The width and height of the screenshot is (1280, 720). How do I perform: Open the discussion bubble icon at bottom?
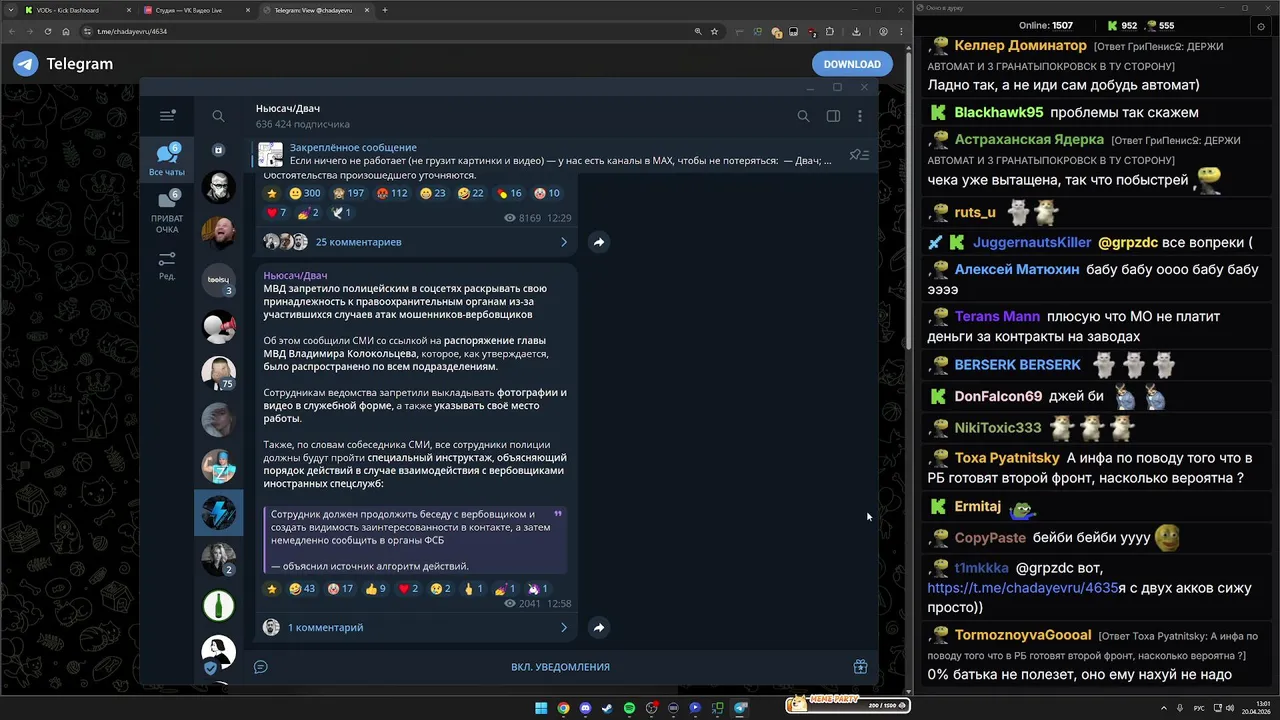[x=261, y=667]
